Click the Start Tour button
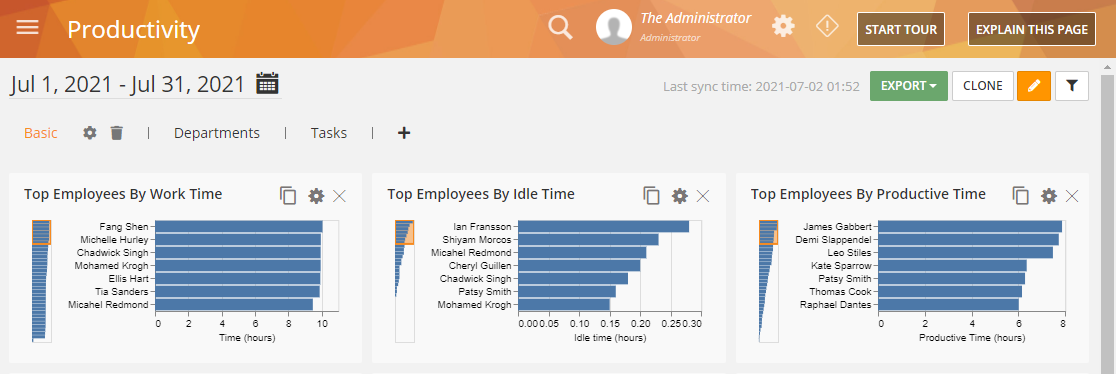This screenshot has width=1116, height=374. [901, 29]
